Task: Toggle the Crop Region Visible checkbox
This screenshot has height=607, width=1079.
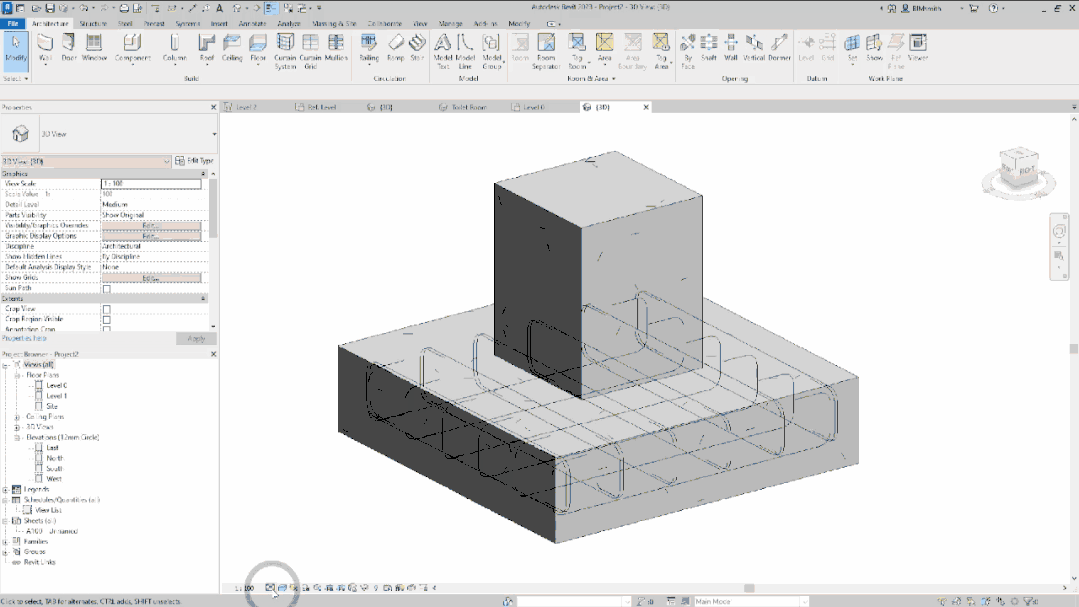Action: pyautogui.click(x=107, y=320)
